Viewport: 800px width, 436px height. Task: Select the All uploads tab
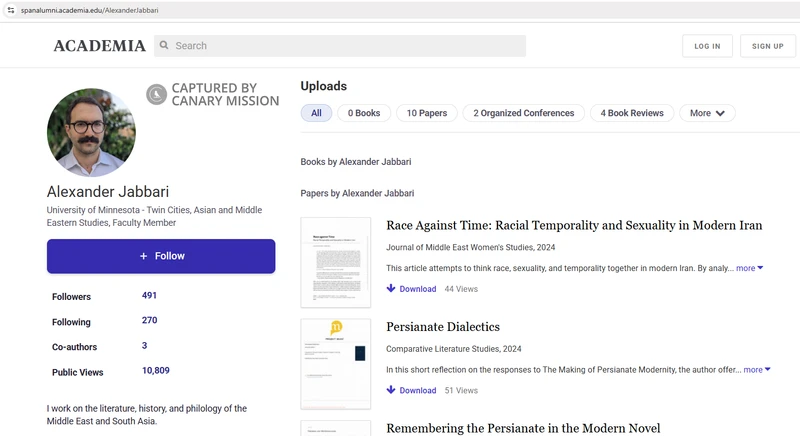[x=316, y=113]
